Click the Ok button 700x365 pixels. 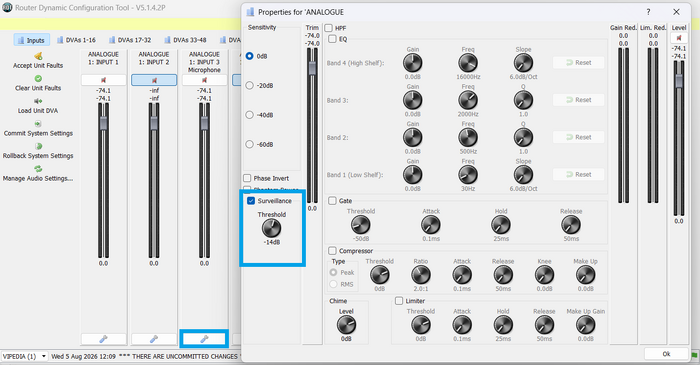point(666,354)
